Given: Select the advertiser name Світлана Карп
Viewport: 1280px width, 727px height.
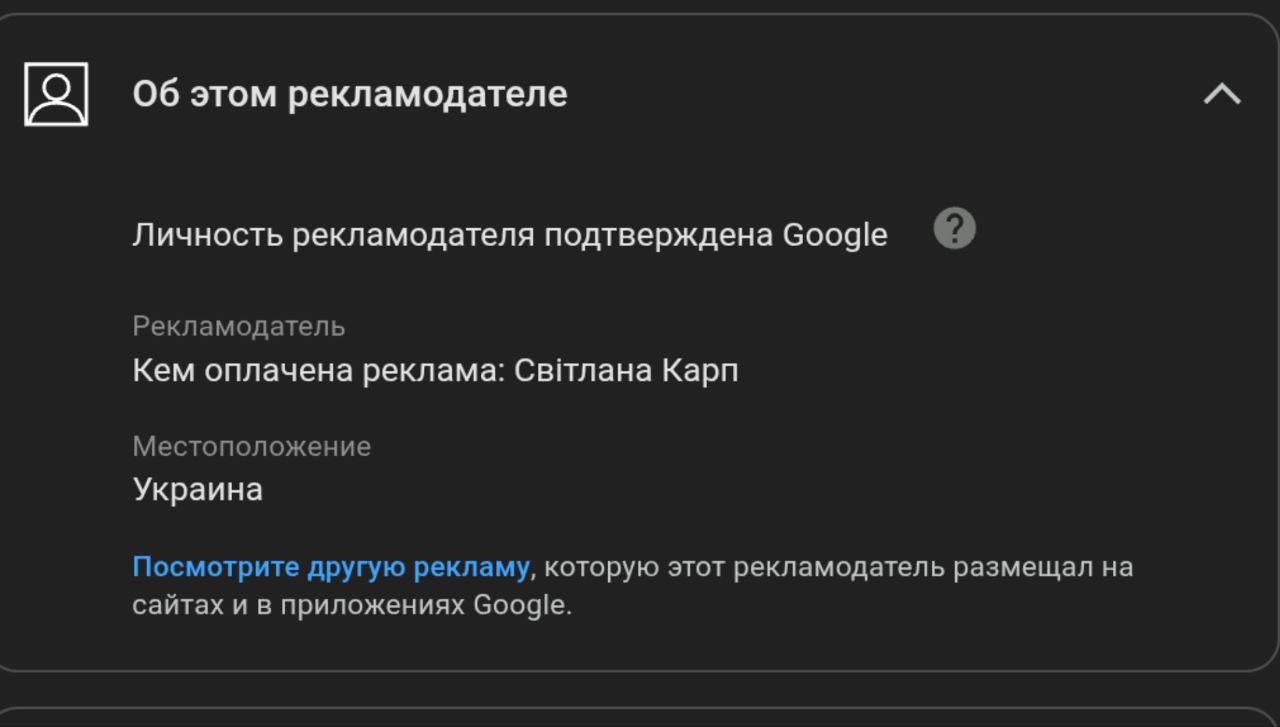Looking at the screenshot, I should tap(626, 371).
